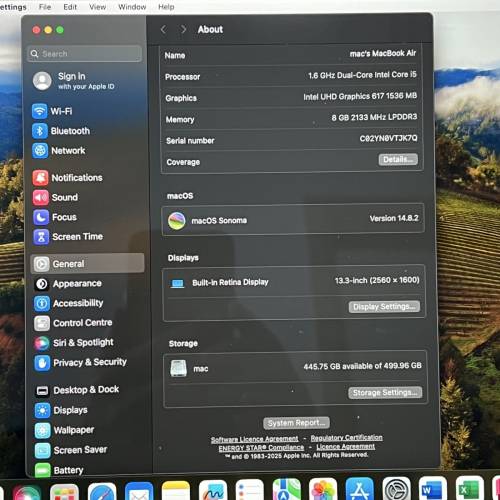The width and height of the screenshot is (500, 500).
Task: Open Maps app in the Dock
Action: (286, 490)
